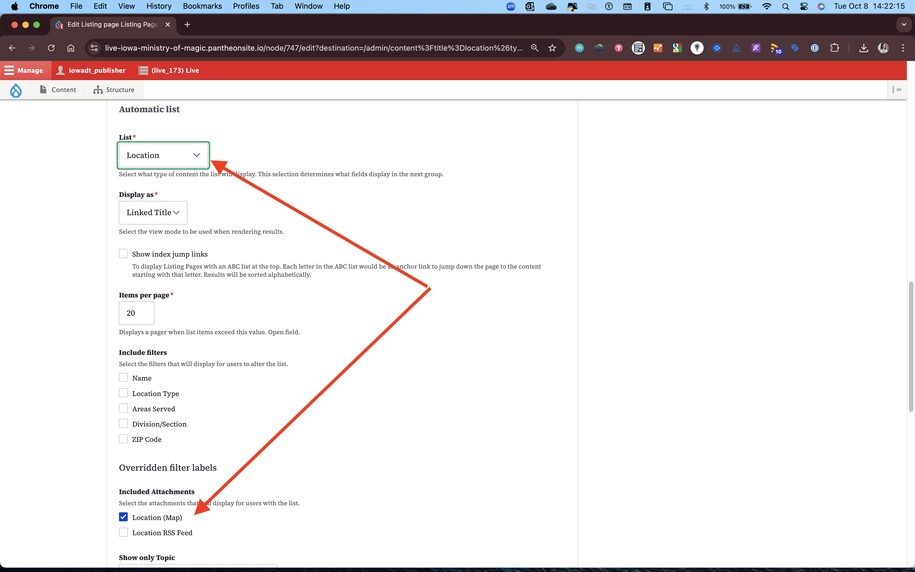Viewport: 915px width, 572px height.
Task: Go to the browser home page
Action: point(71,48)
